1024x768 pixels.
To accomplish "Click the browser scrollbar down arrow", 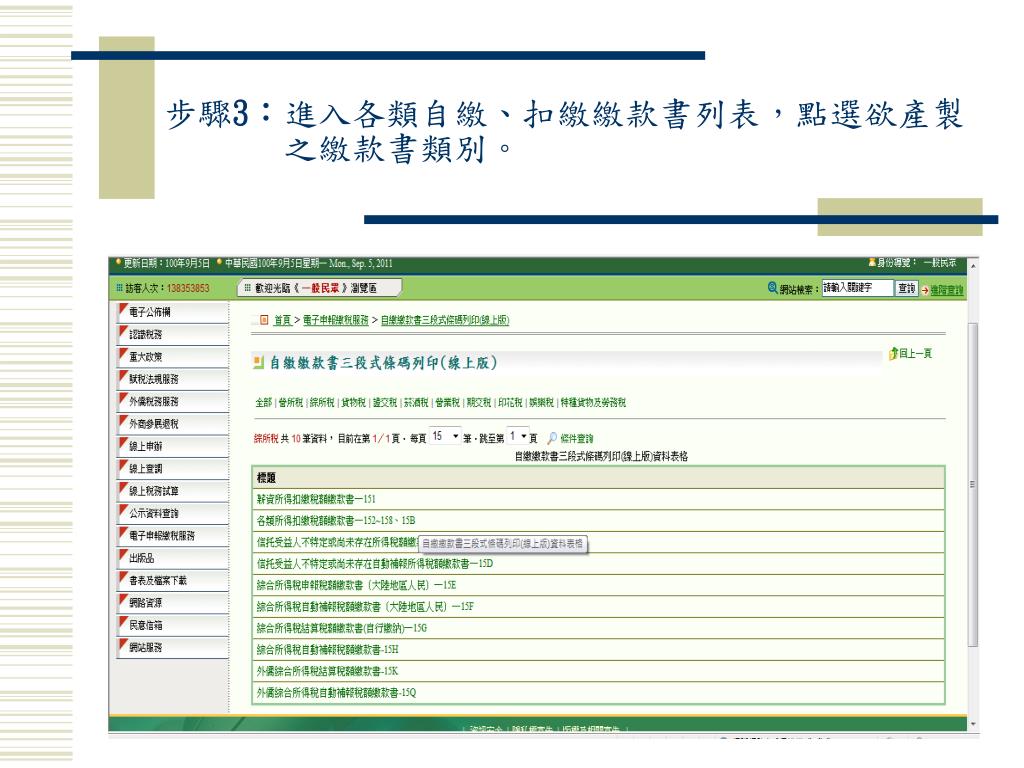I will tap(973, 724).
